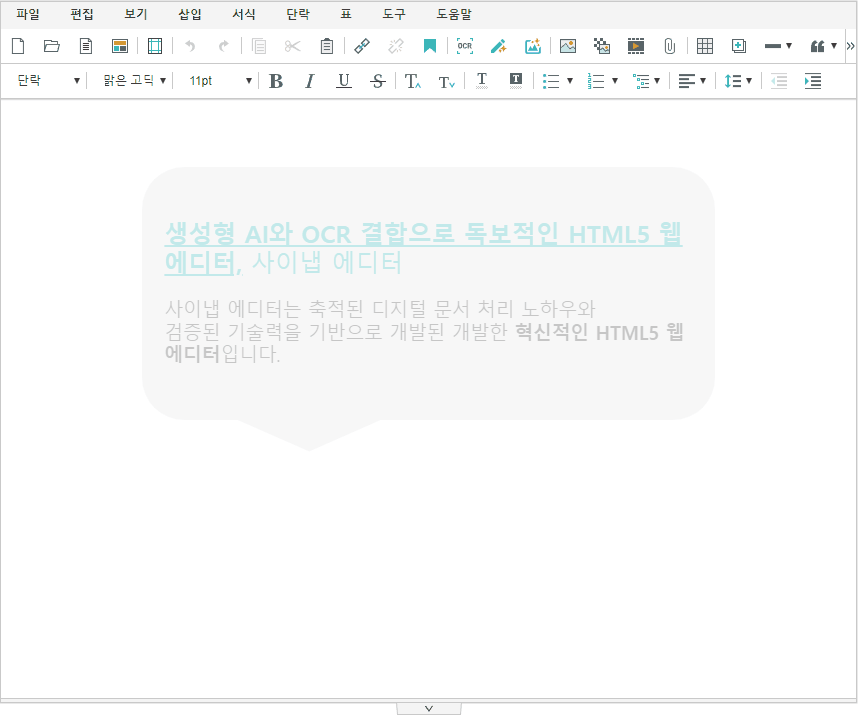Click the AI image generation icon
The height and width of the screenshot is (716, 858).
tap(533, 46)
